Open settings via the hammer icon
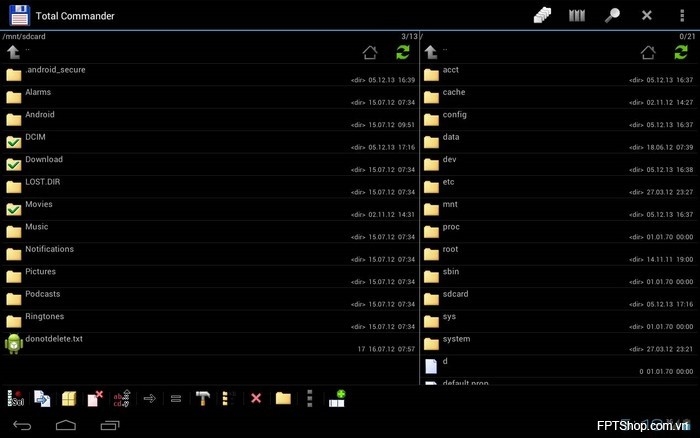The height and width of the screenshot is (438, 700). coord(203,398)
